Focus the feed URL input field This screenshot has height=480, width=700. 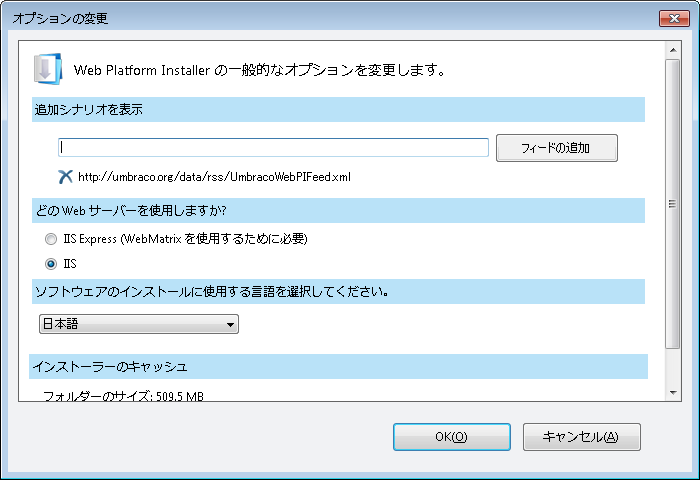[273, 147]
